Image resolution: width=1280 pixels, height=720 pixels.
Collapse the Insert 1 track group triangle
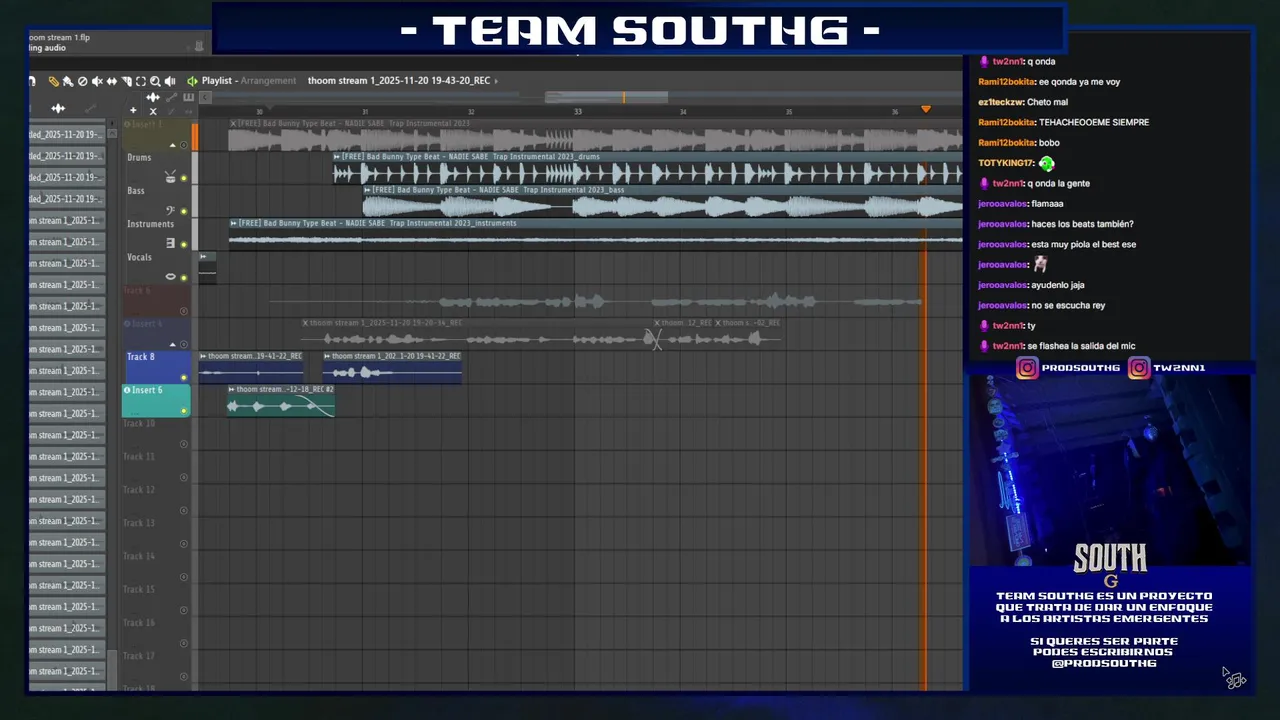(173, 145)
